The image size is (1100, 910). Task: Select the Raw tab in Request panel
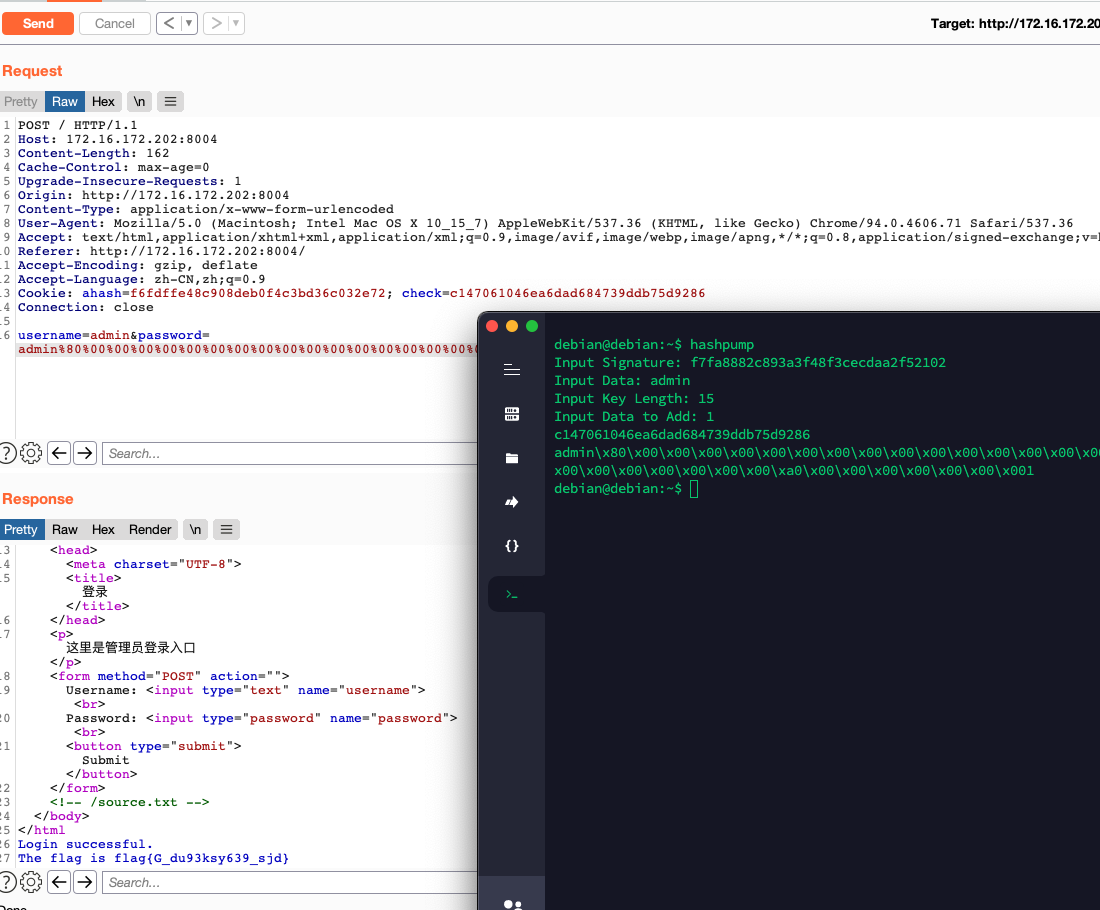[65, 102]
